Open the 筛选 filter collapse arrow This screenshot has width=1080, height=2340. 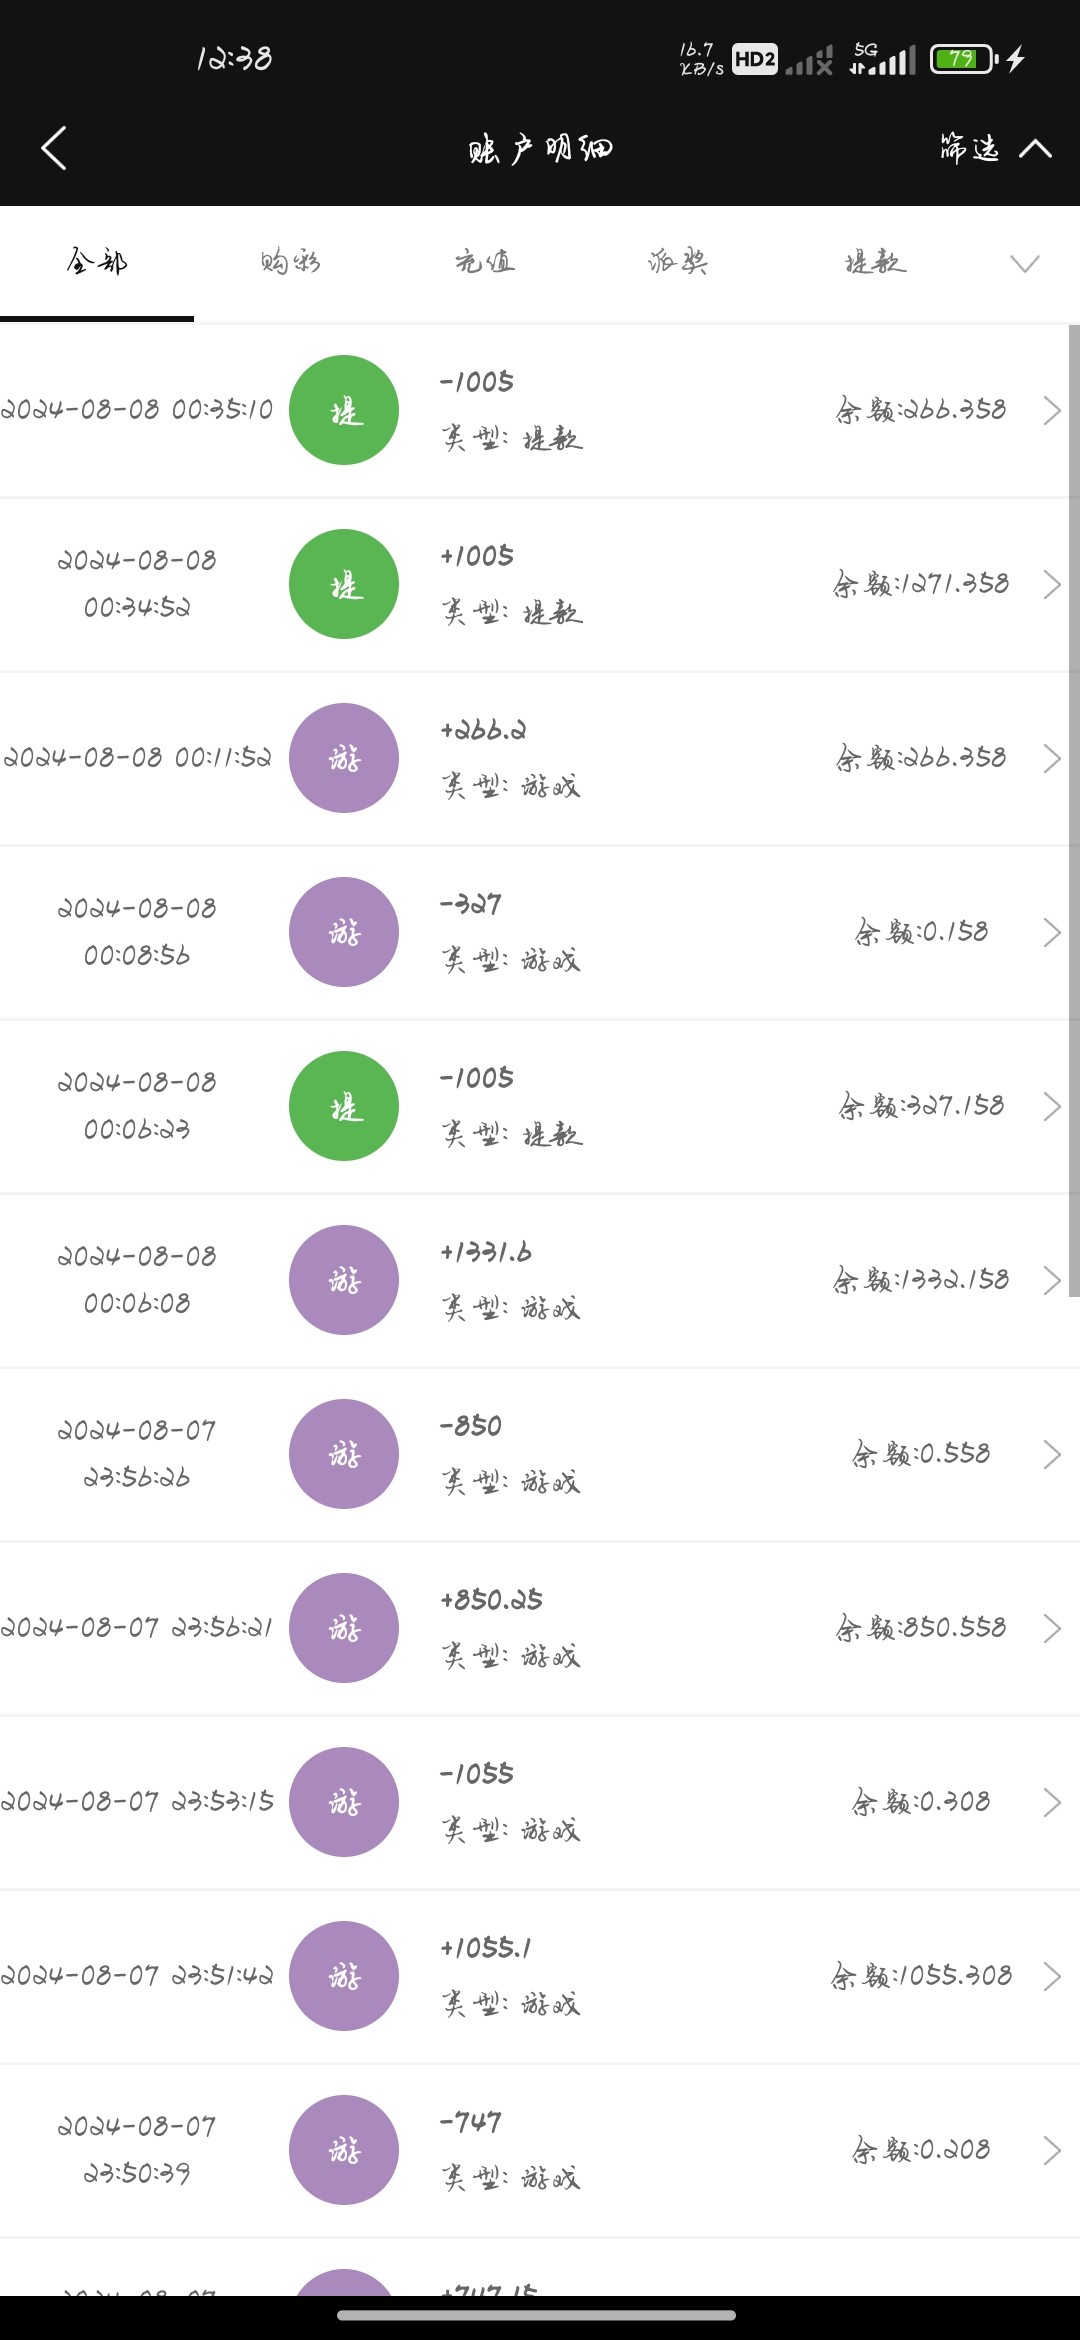coord(1035,149)
